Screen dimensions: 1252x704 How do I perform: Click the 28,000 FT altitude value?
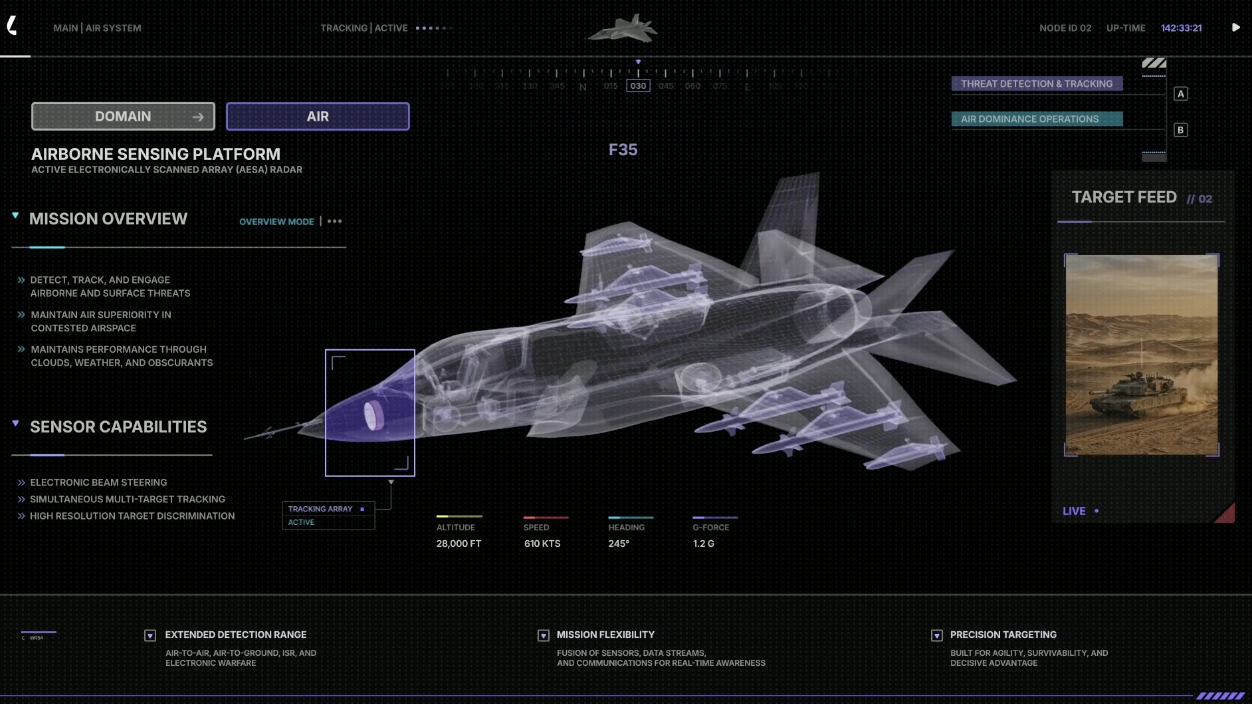coord(459,544)
